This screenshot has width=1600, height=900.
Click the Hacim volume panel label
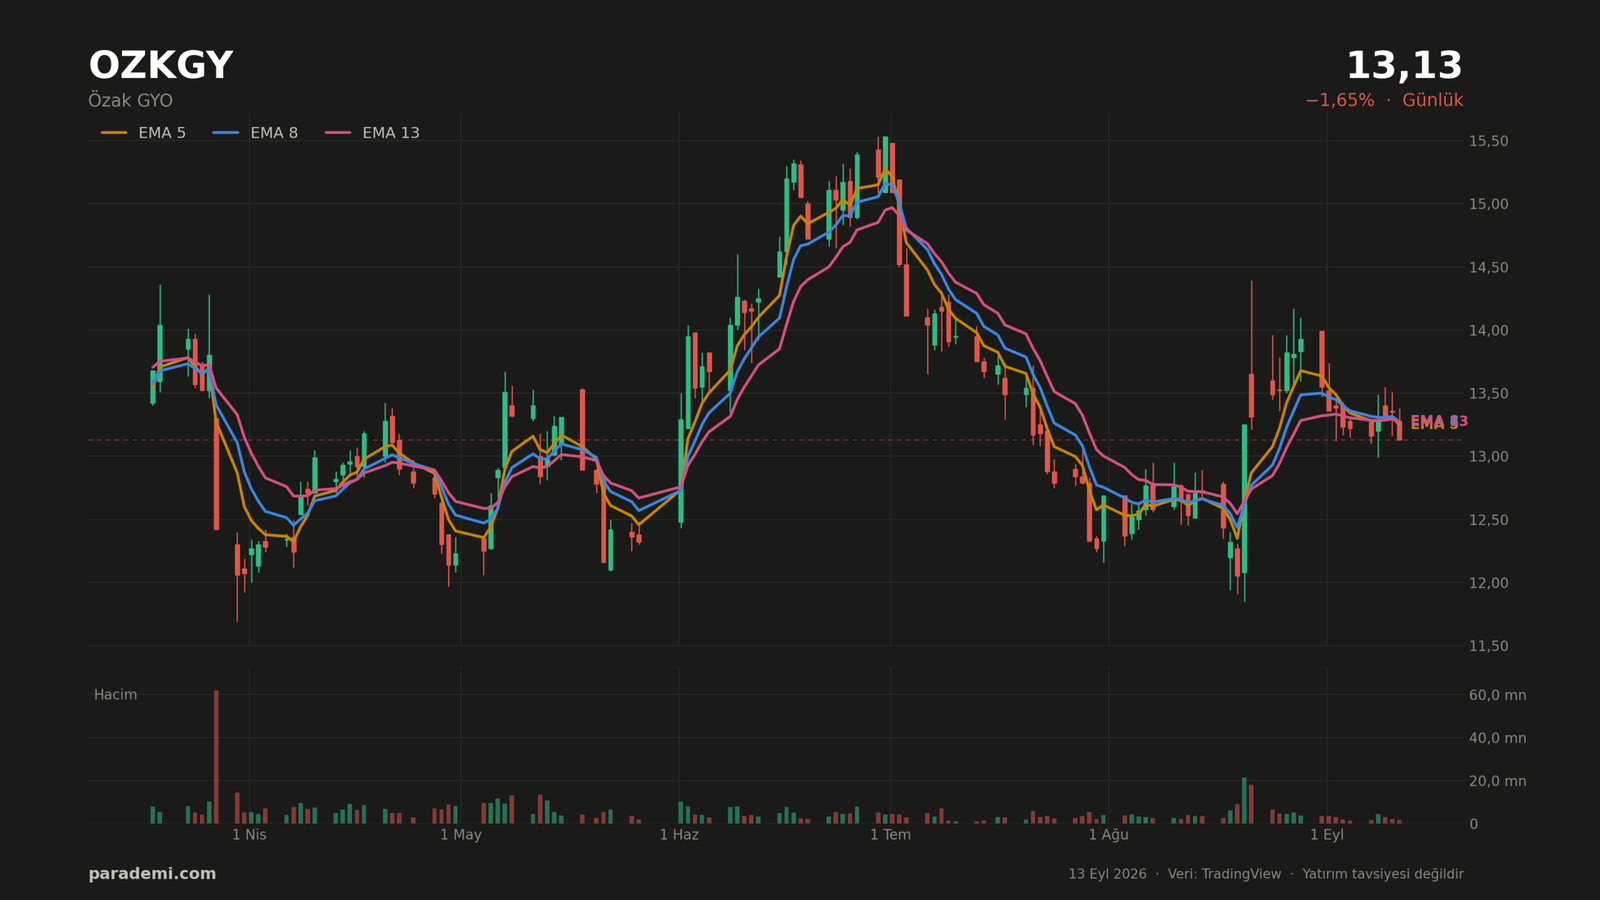(x=115, y=695)
